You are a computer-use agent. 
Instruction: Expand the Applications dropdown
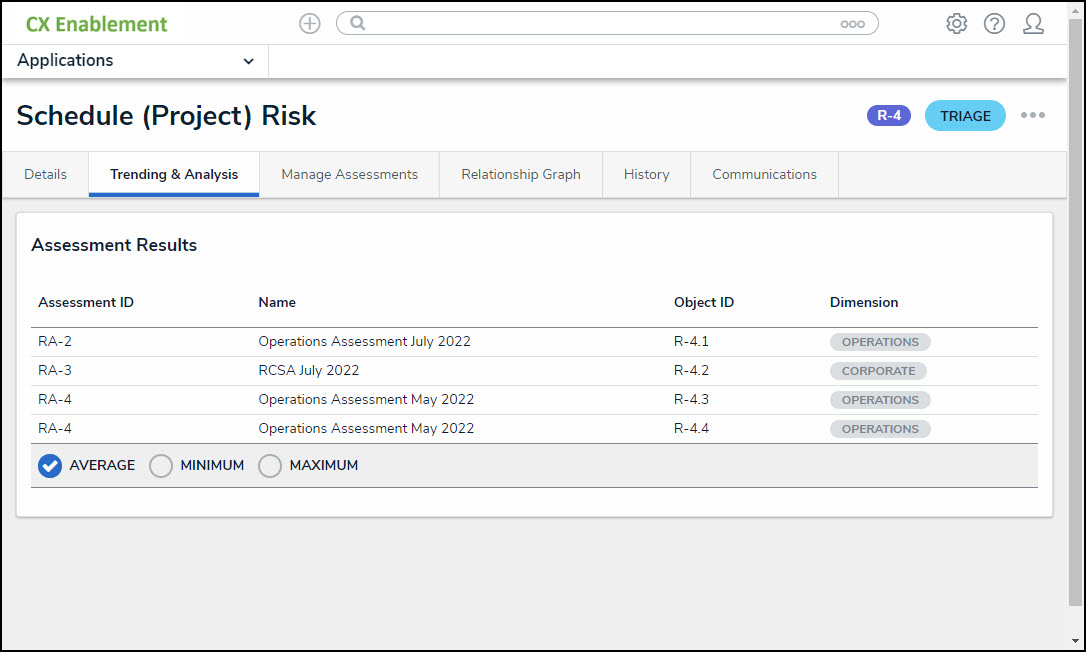pos(135,61)
